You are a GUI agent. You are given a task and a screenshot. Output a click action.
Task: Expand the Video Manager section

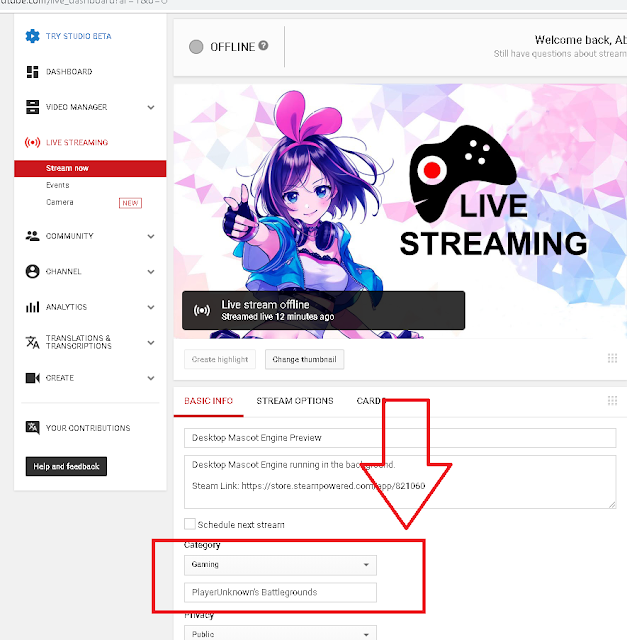(151, 107)
